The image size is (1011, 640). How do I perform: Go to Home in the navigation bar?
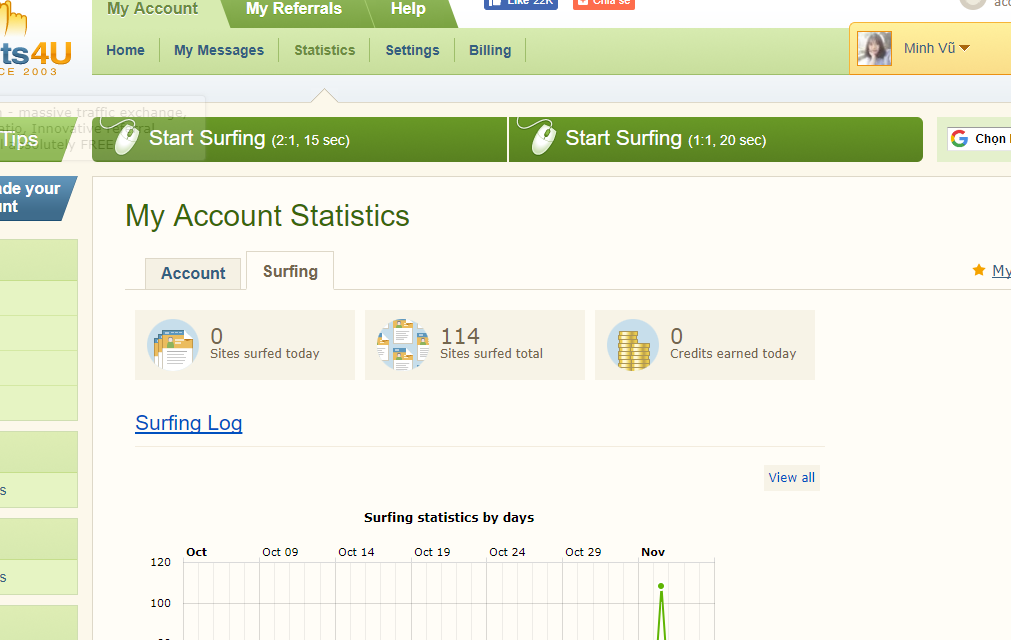coord(125,50)
